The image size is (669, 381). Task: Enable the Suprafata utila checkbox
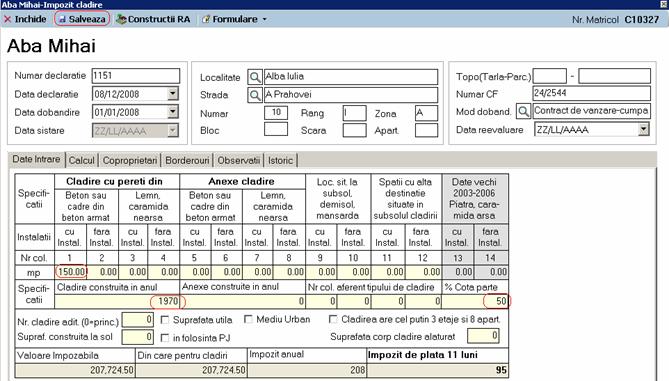165,320
